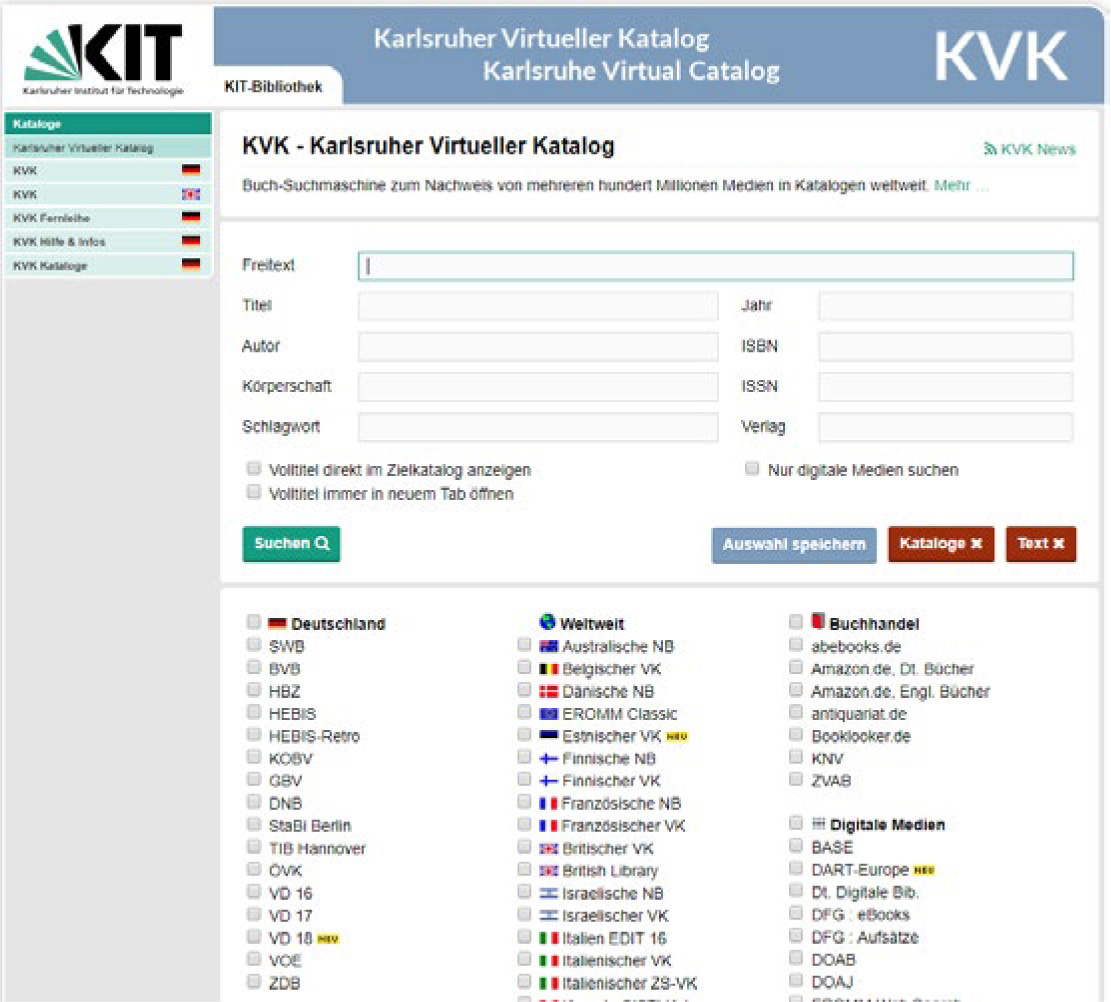Follow the 'Mehr ...' link
This screenshot has width=1111, height=1002.
click(960, 186)
